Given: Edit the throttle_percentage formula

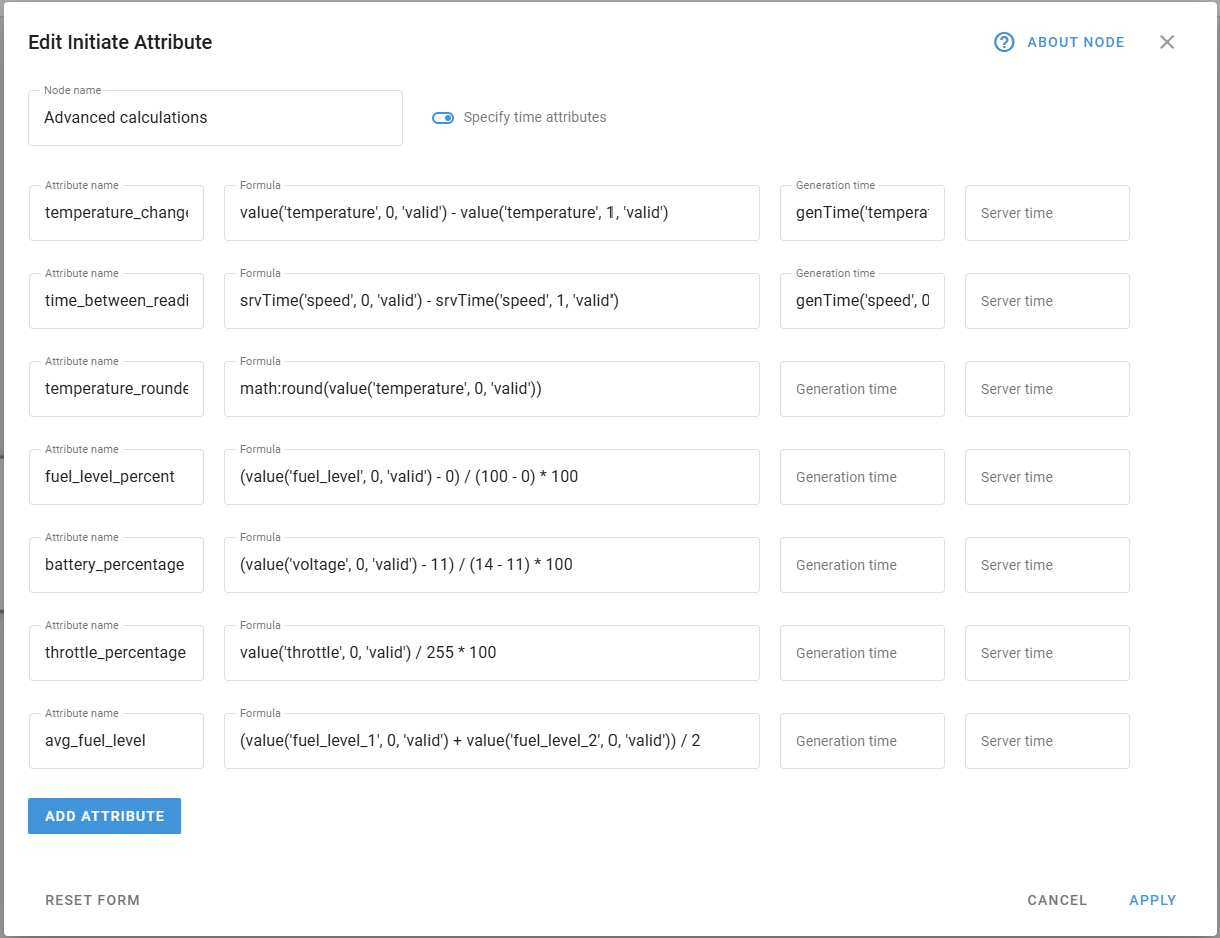Looking at the screenshot, I should [492, 653].
